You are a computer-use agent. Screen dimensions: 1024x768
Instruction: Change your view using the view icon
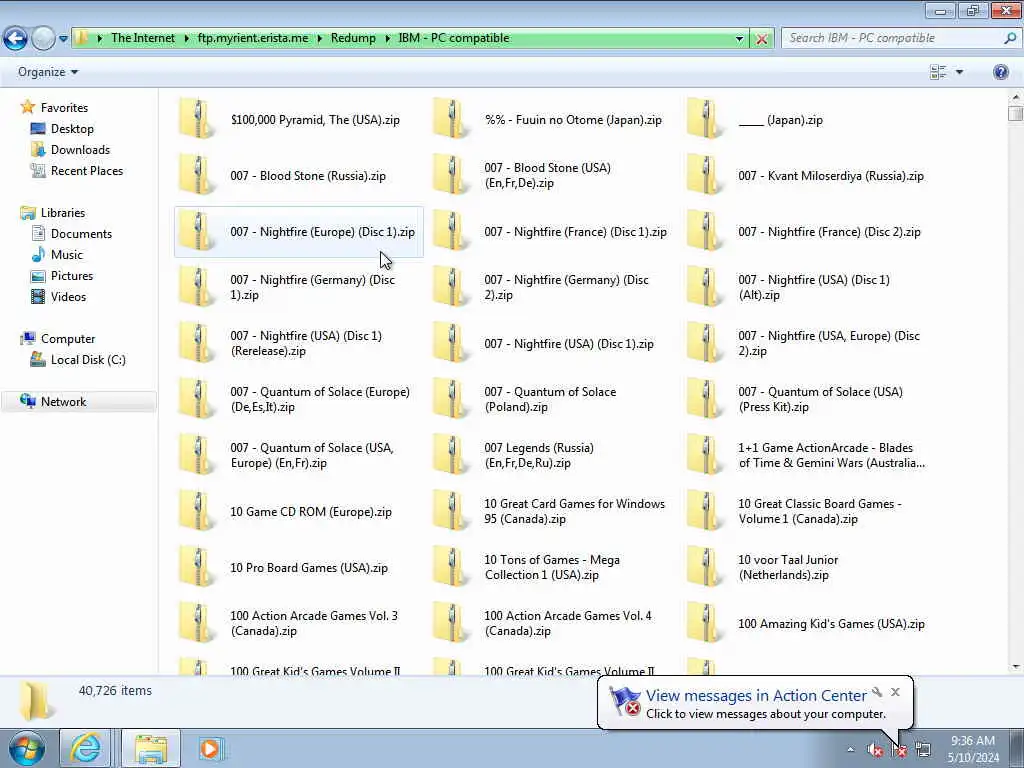938,72
